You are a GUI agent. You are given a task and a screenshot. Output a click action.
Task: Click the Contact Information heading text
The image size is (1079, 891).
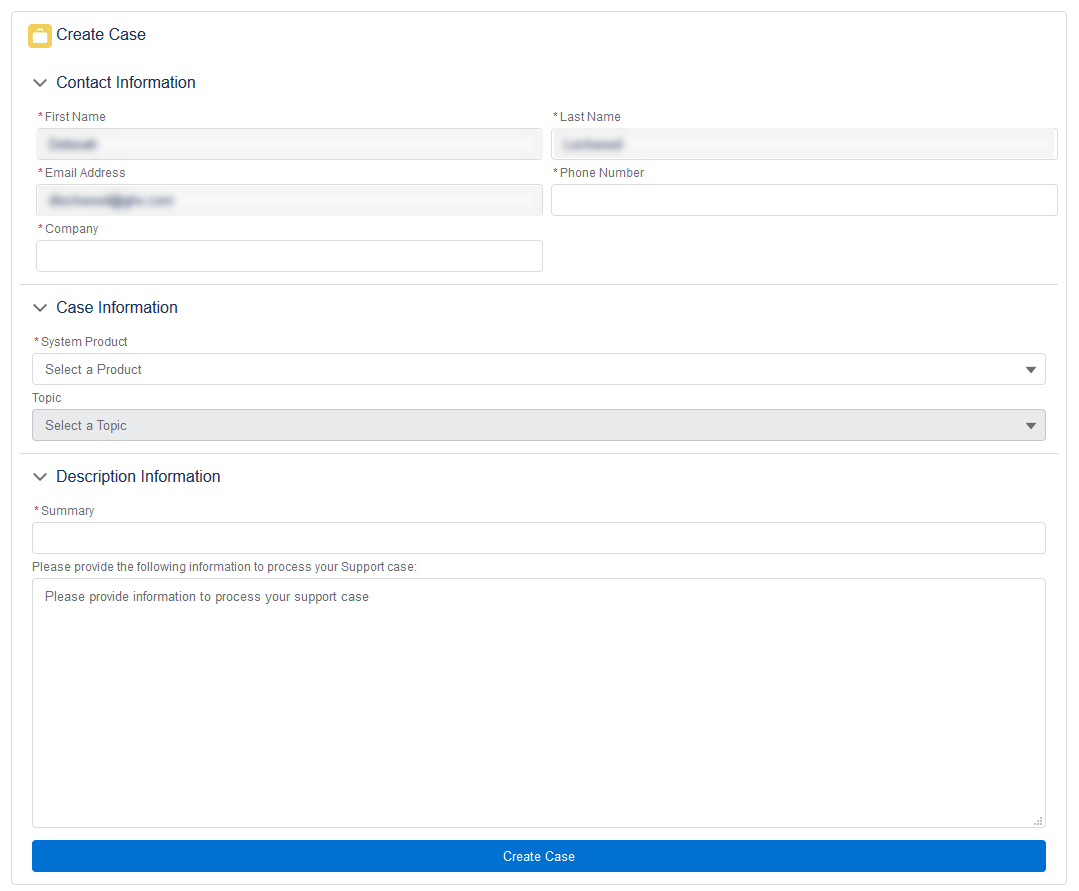126,83
